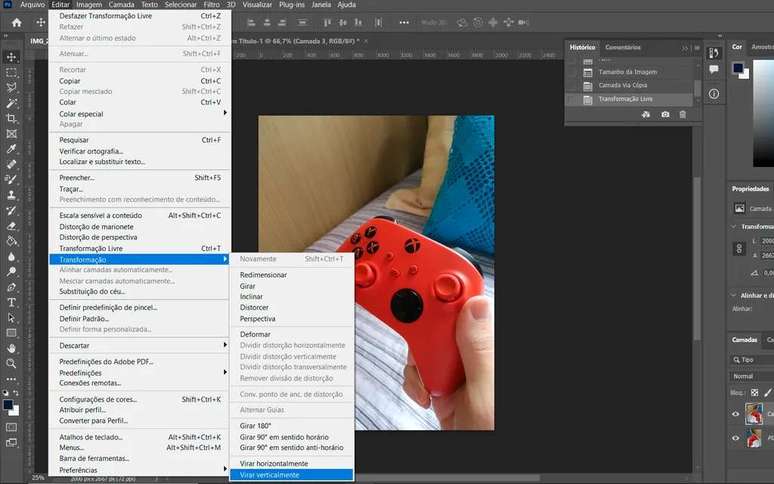This screenshot has height=484, width=774.
Task: Open the layer filter Tipo dropdown
Action: coord(751,360)
